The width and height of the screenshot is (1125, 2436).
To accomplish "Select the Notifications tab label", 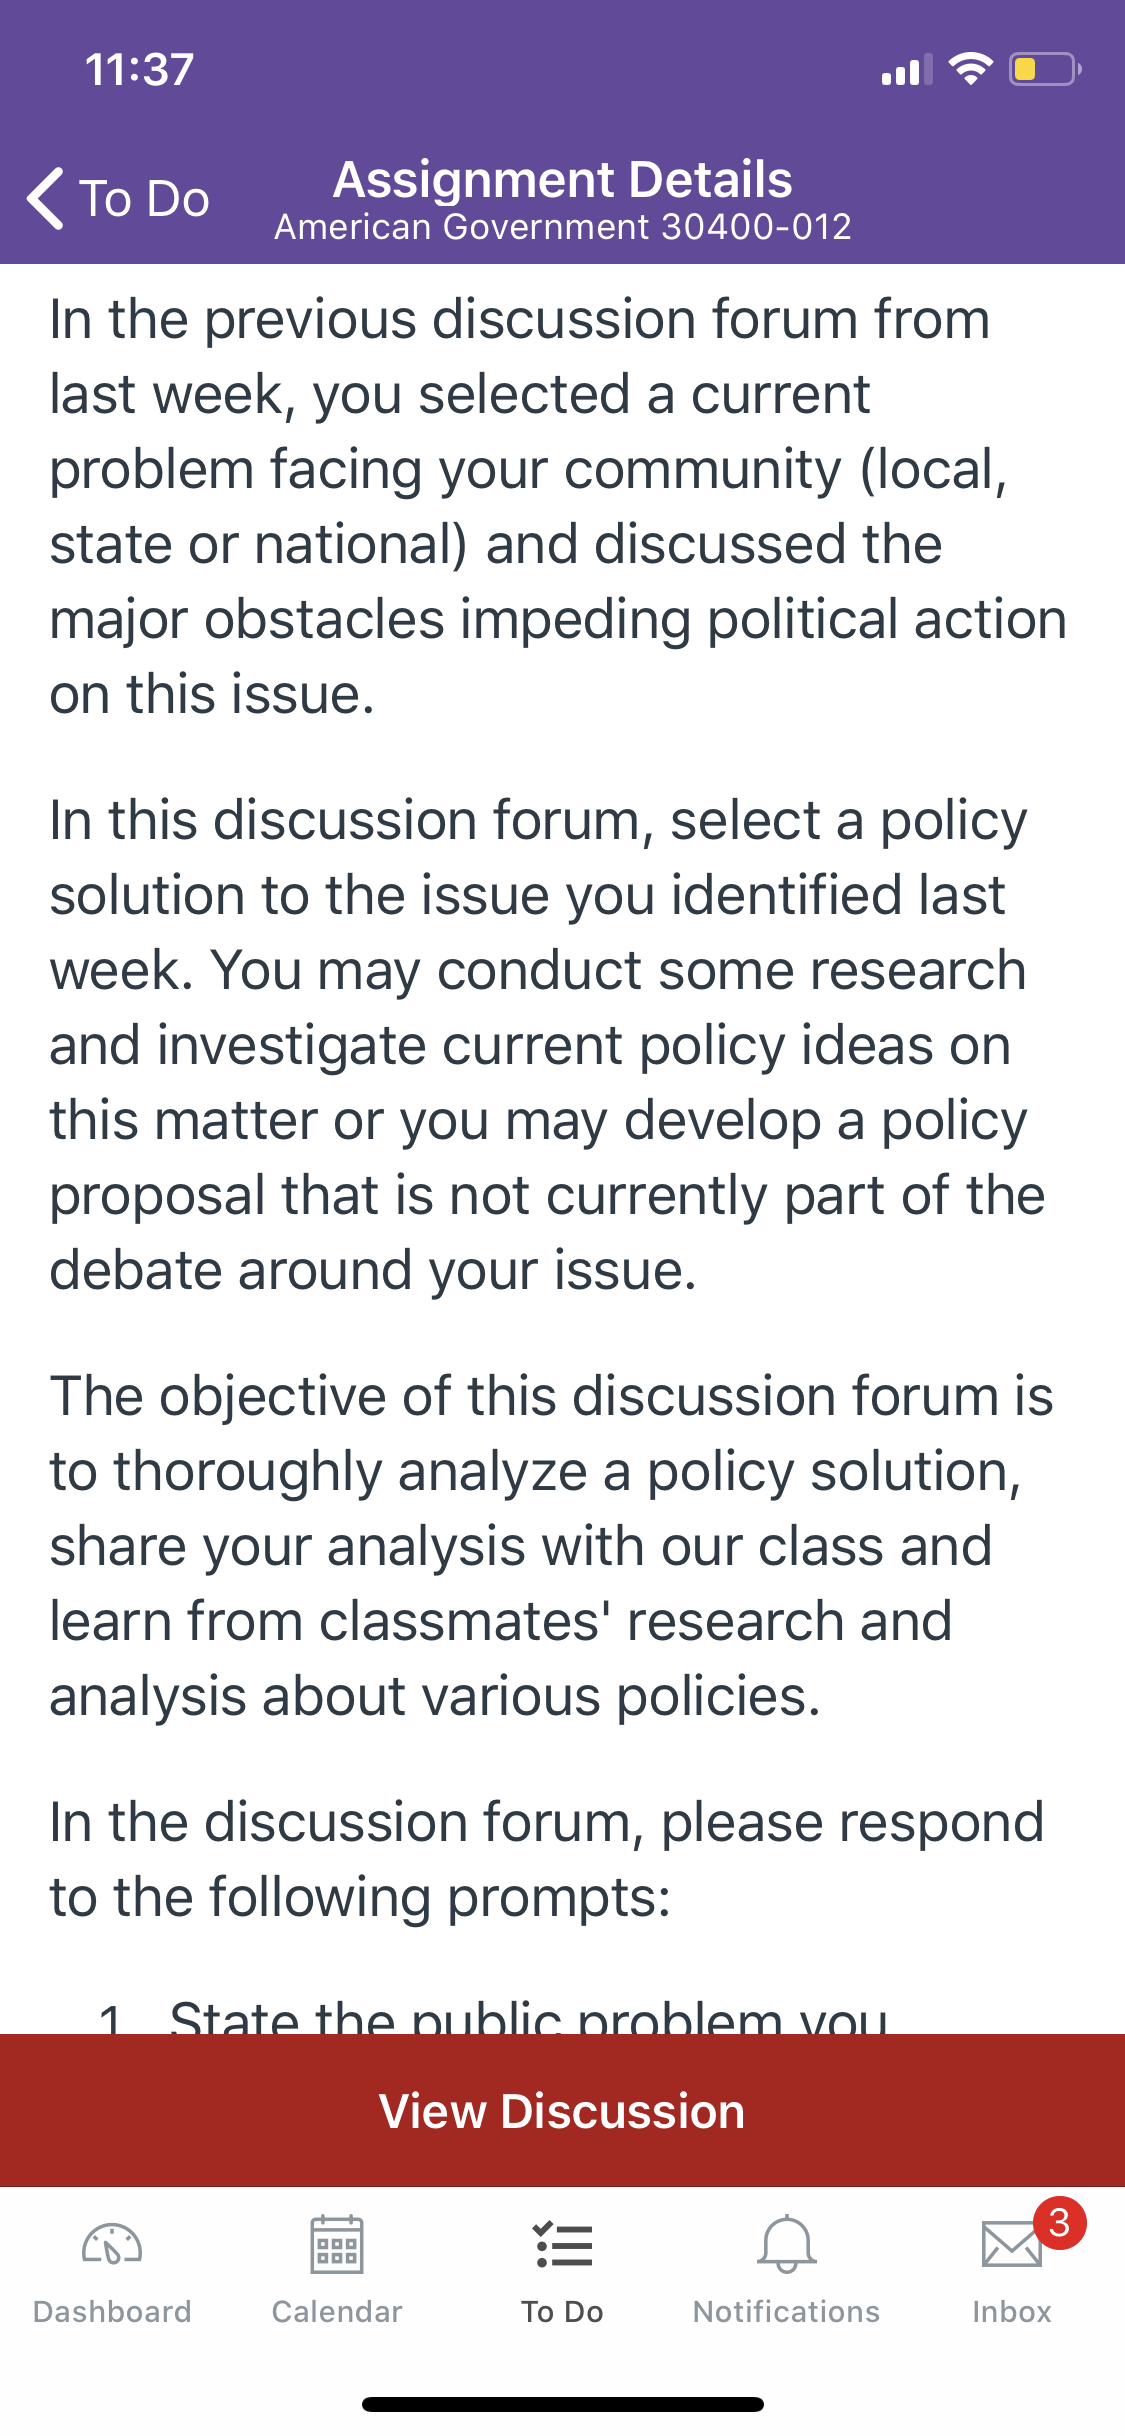I will [x=787, y=2312].
